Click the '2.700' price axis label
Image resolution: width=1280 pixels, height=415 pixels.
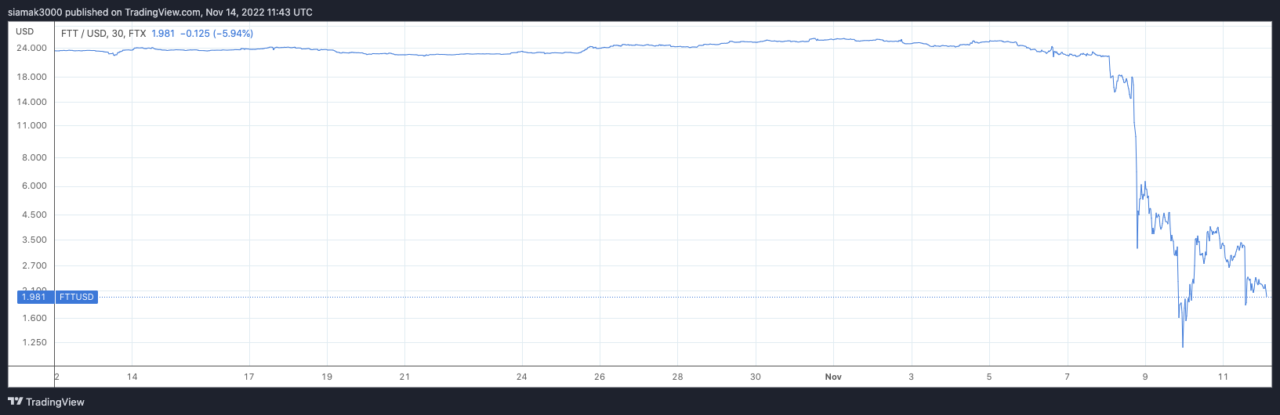pyautogui.click(x=34, y=266)
